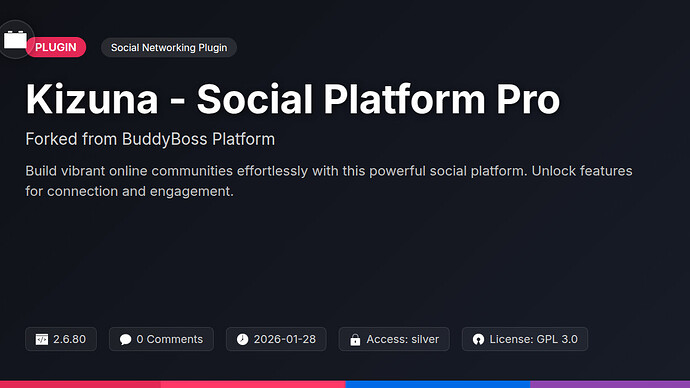The width and height of the screenshot is (690, 388).
Task: Click the lock icon for access
Action: tap(355, 340)
